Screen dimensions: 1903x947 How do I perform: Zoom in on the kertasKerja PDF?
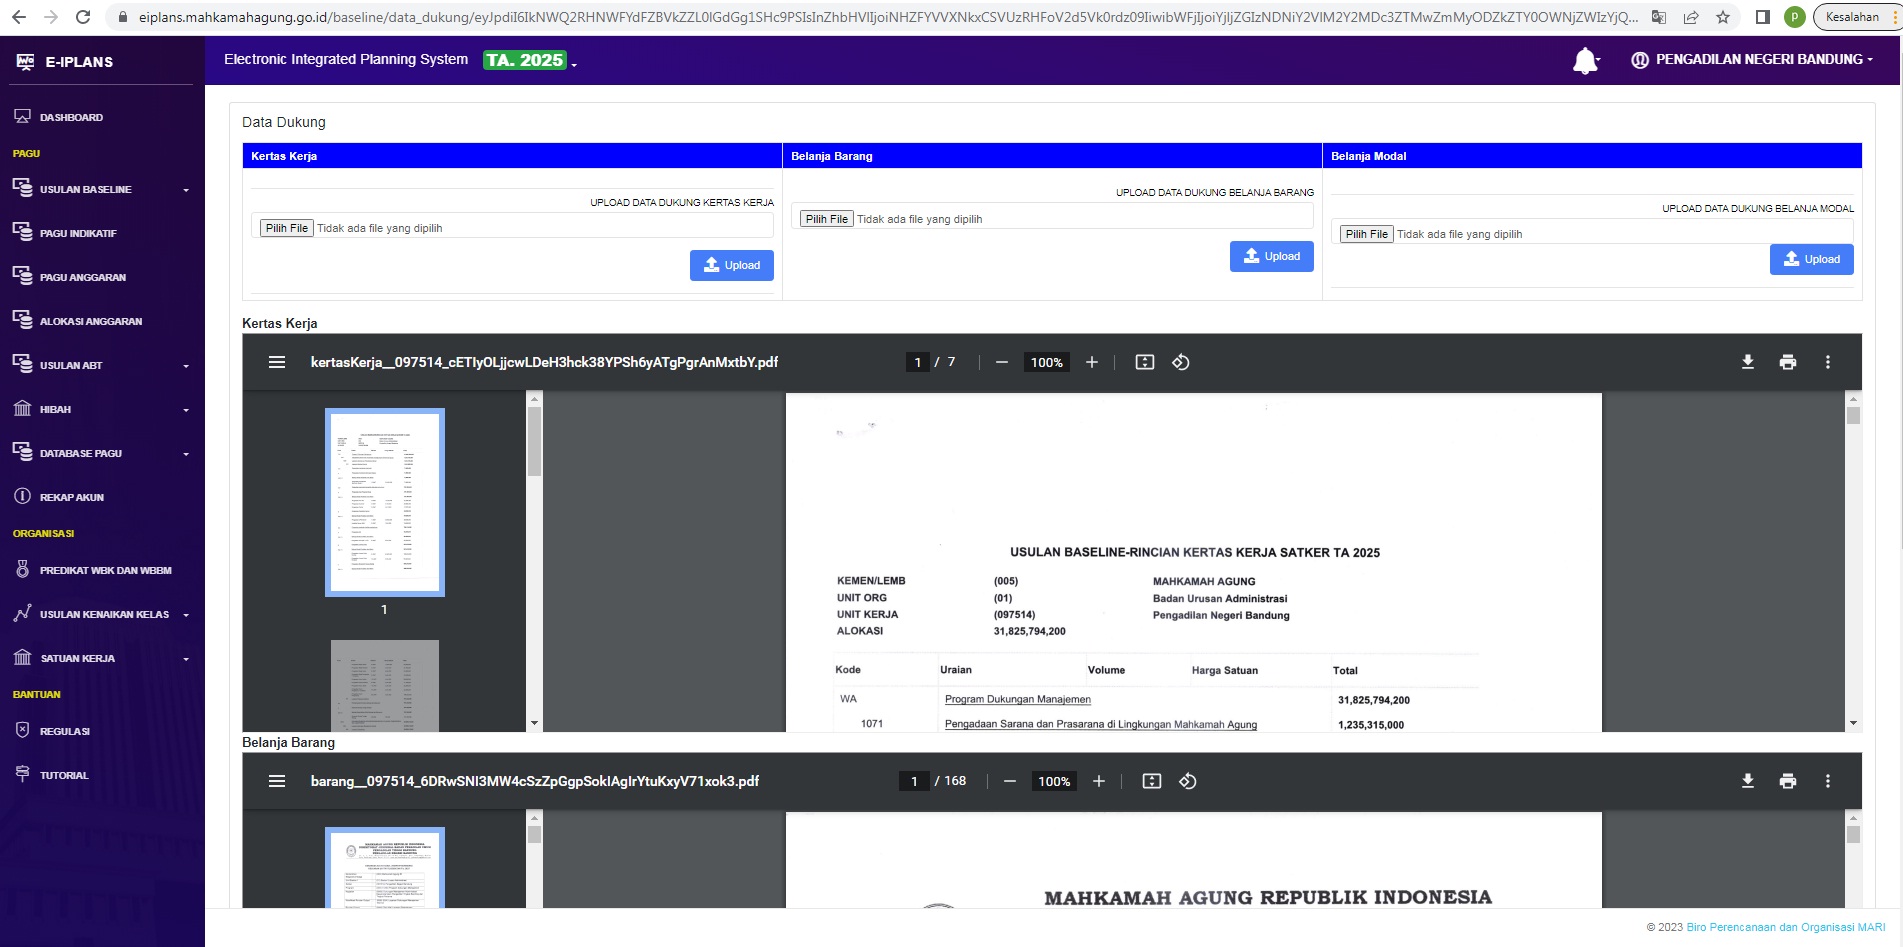point(1091,362)
